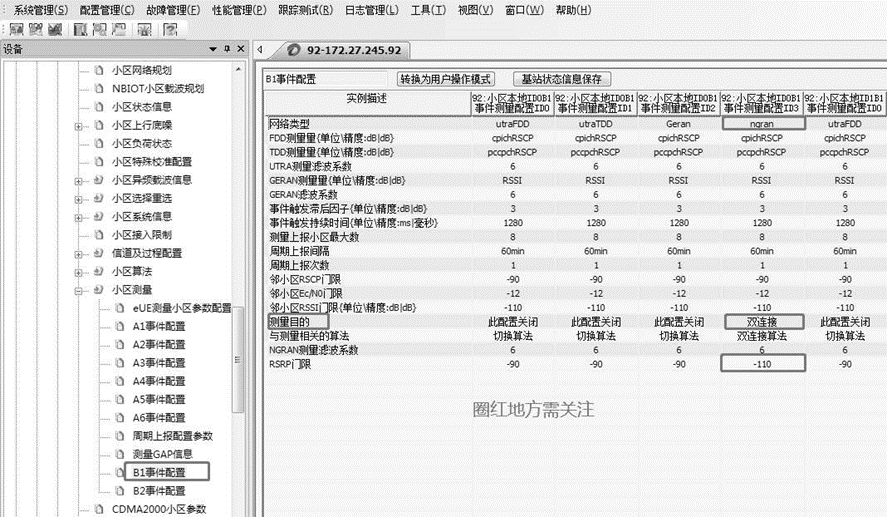Click the help question-mark toolbar icon
Screen dimensions: 887x517
click(170, 29)
